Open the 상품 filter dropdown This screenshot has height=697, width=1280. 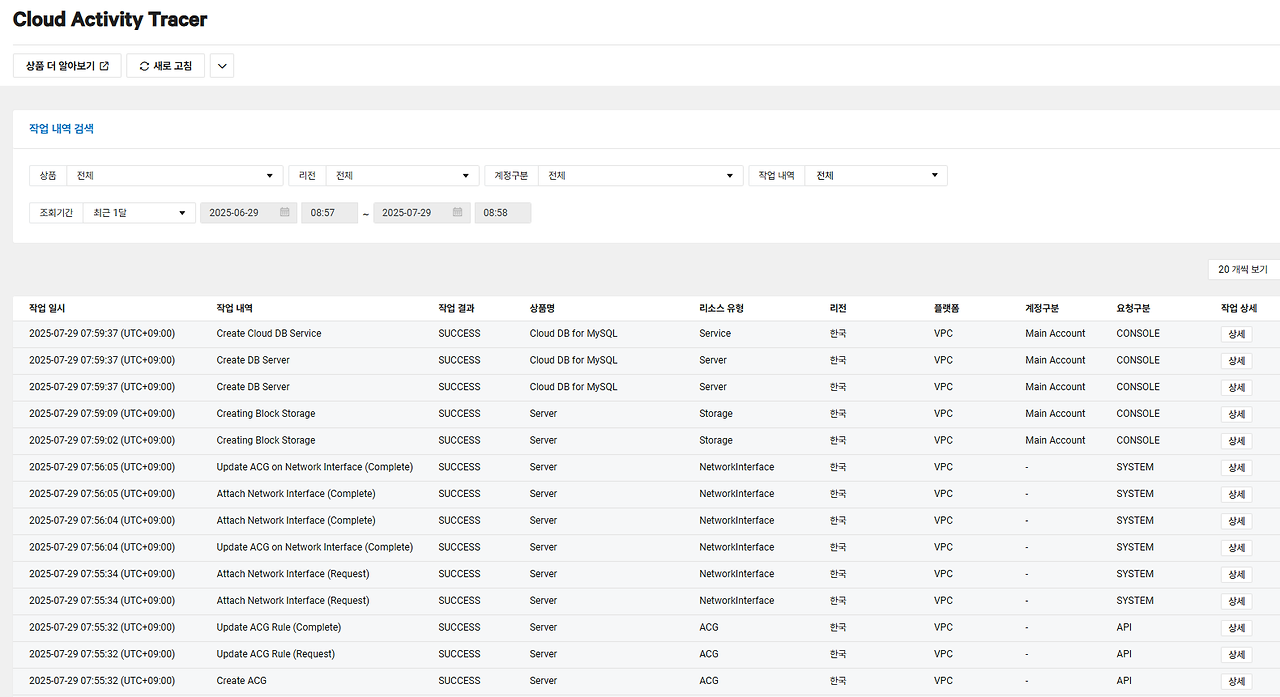point(175,176)
